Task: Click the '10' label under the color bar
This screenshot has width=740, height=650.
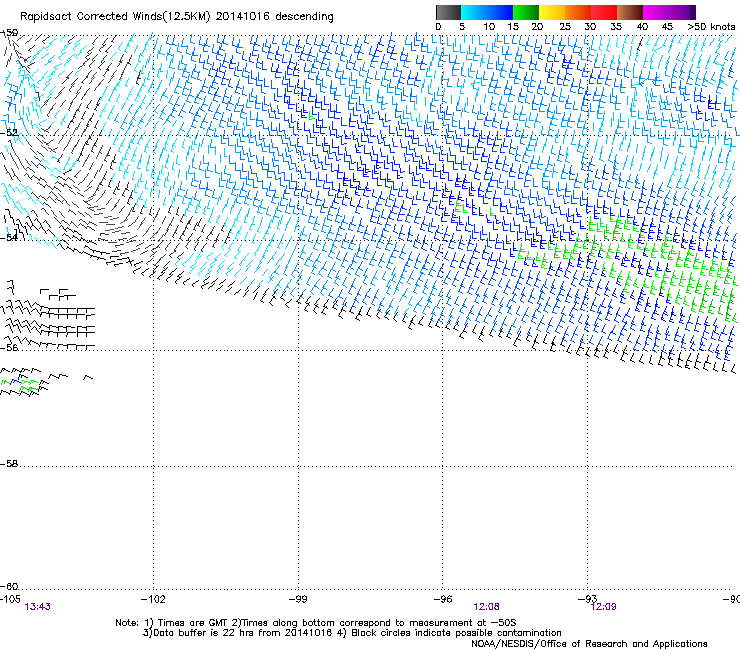Action: (489, 27)
